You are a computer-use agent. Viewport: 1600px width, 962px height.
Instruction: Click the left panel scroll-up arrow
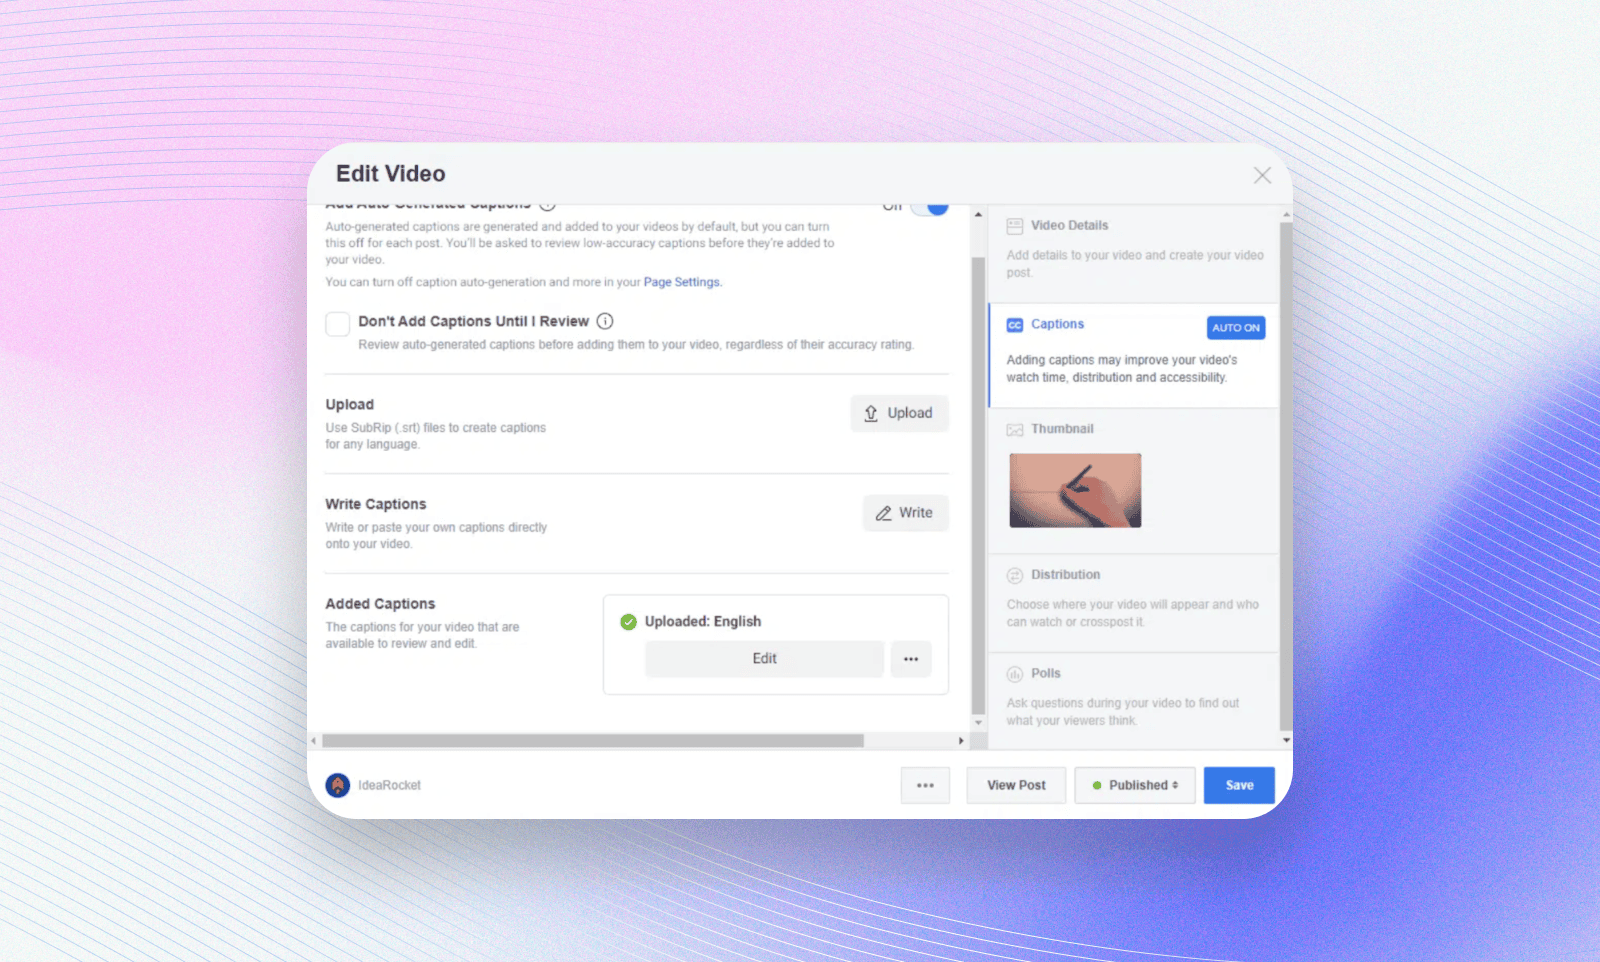(978, 214)
